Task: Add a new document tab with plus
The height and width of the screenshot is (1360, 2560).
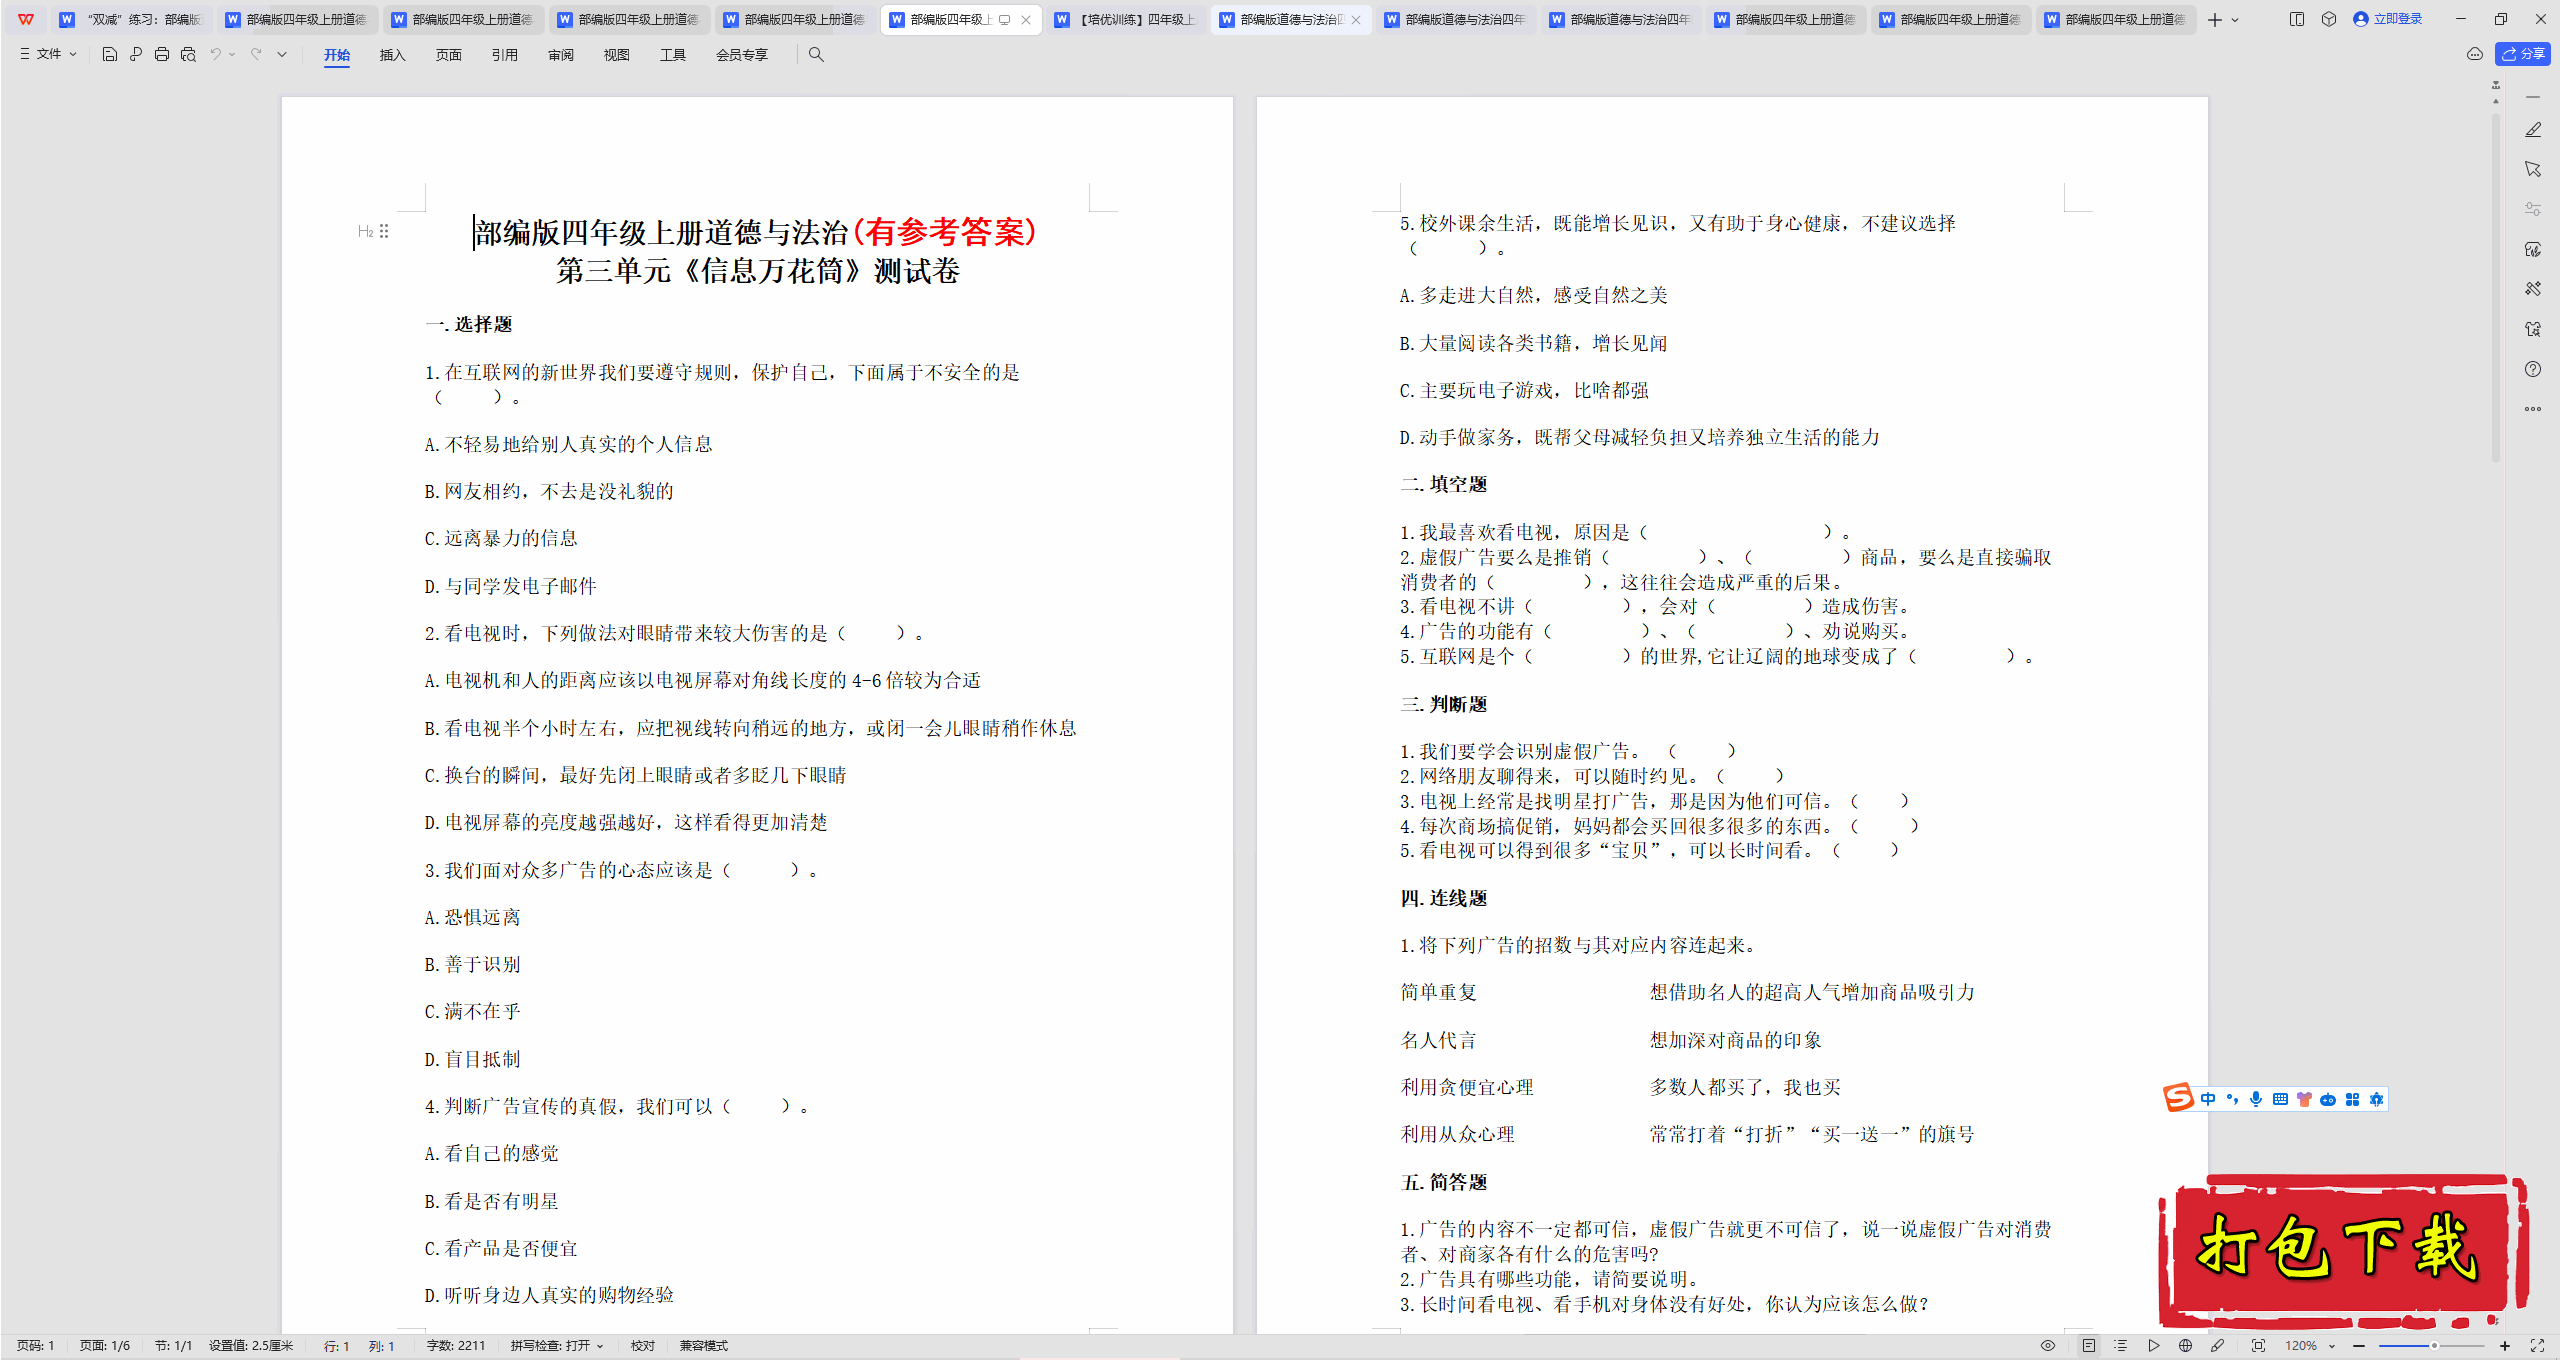Action: 2215,20
